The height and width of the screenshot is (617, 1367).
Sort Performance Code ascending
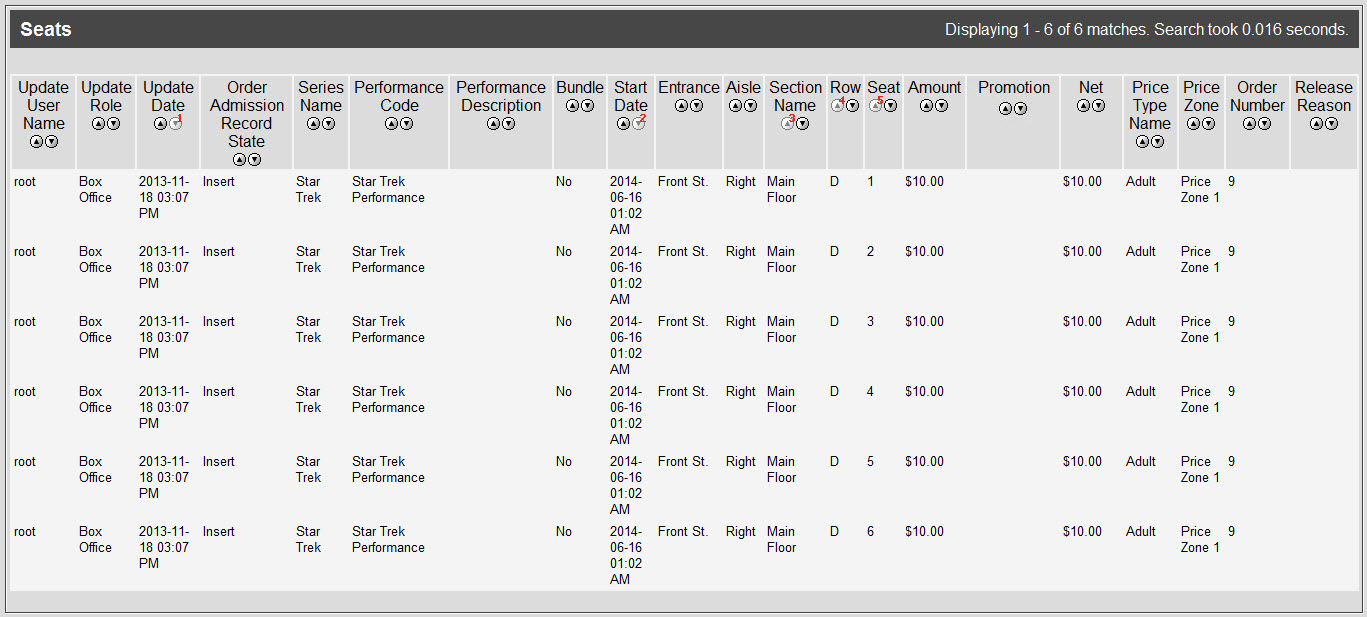point(392,124)
